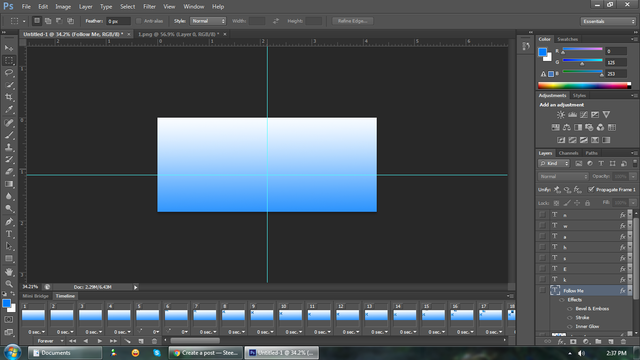Select the Eyedropper tool
Viewport: 640px width, 360px height.
pos(9,109)
